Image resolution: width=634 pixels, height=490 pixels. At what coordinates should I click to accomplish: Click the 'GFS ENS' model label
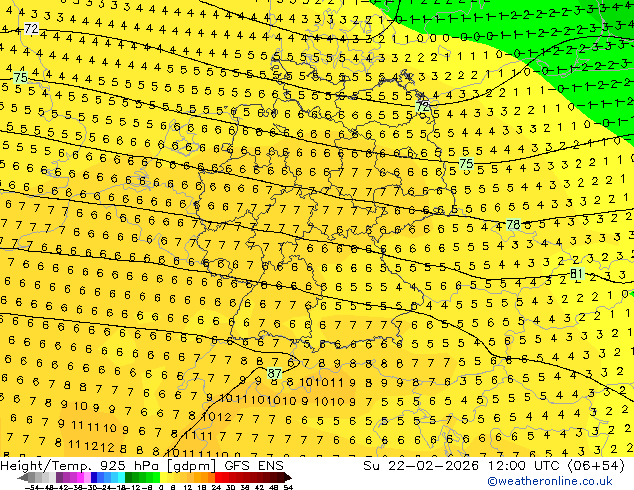pyautogui.click(x=254, y=466)
